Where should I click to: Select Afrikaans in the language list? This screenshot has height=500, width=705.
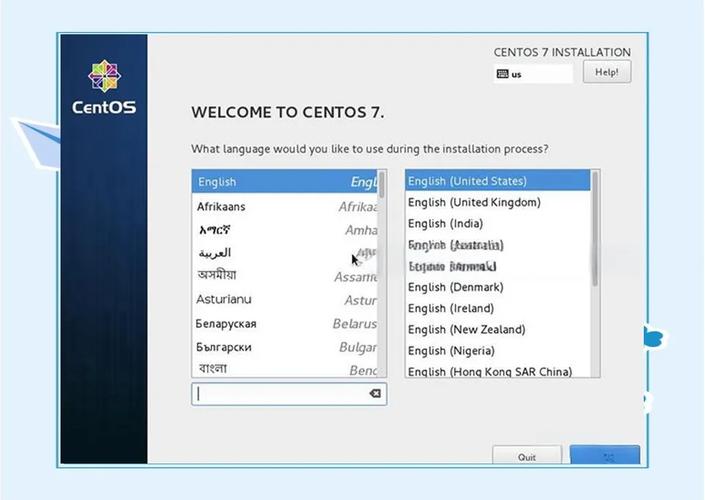click(x=285, y=206)
